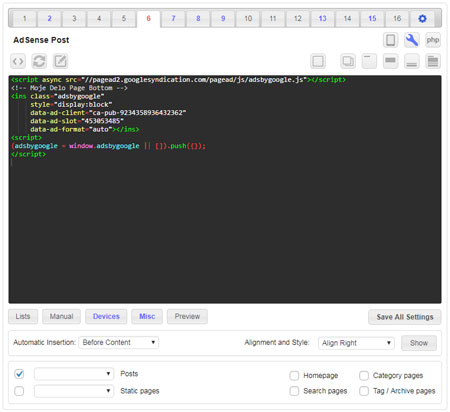
Task: Click the full block layout icon
Action: 433,61
